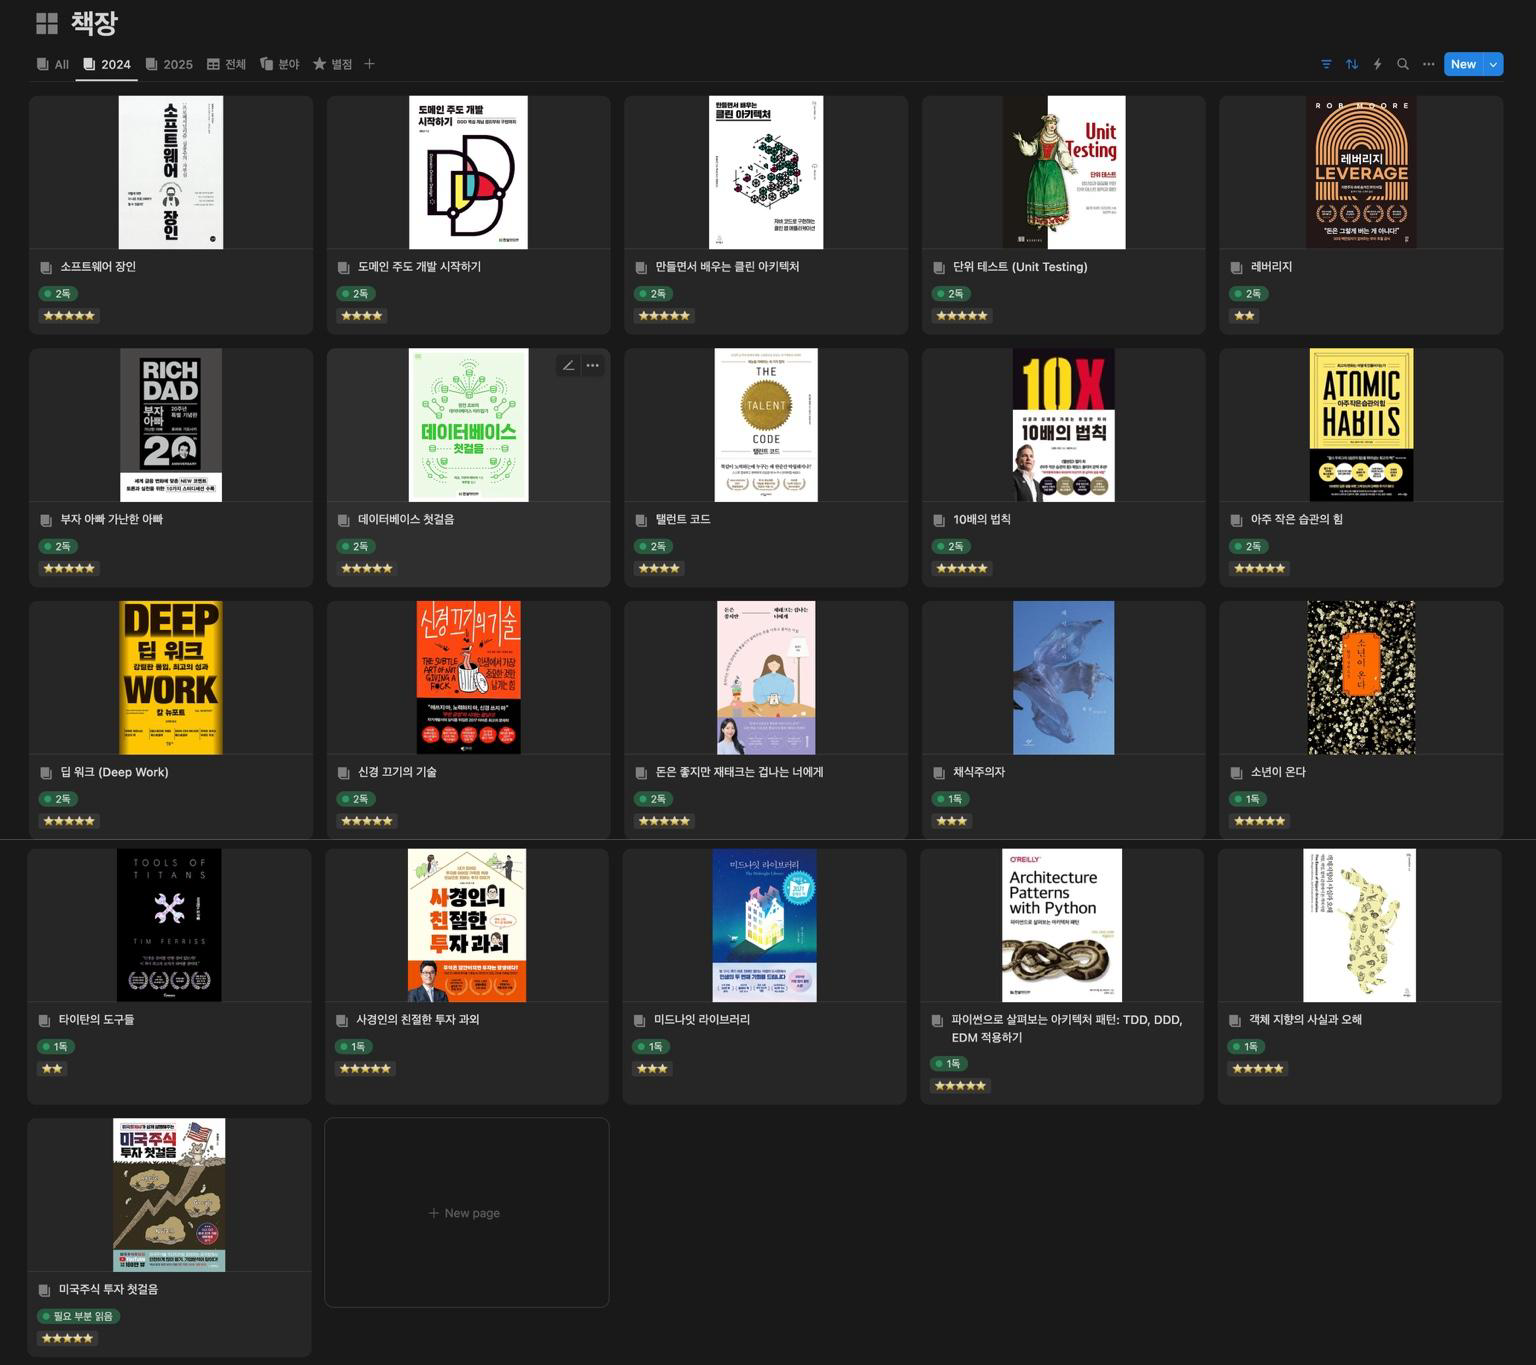The height and width of the screenshot is (1365, 1536).
Task: Click the page icon beside 타이탄의 도구들
Action: [x=44, y=1020]
